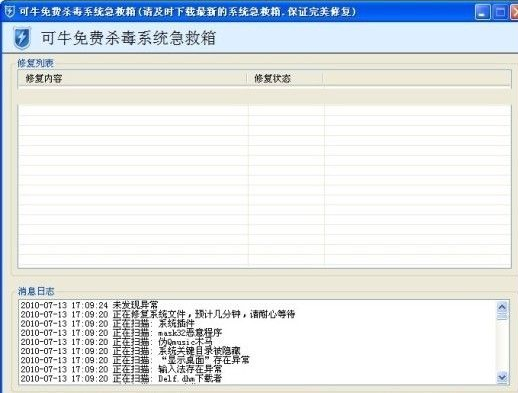Click the message log scrollbar thumb
The height and width of the screenshot is (393, 518).
502,316
